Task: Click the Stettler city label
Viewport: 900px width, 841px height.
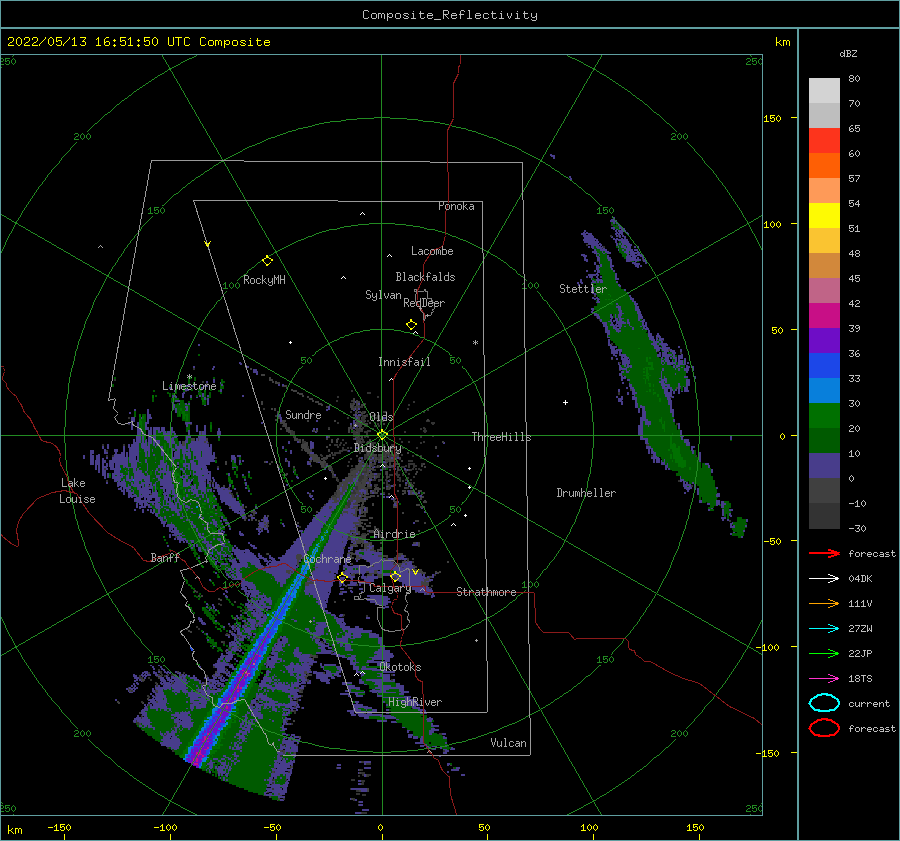Action: tap(583, 289)
